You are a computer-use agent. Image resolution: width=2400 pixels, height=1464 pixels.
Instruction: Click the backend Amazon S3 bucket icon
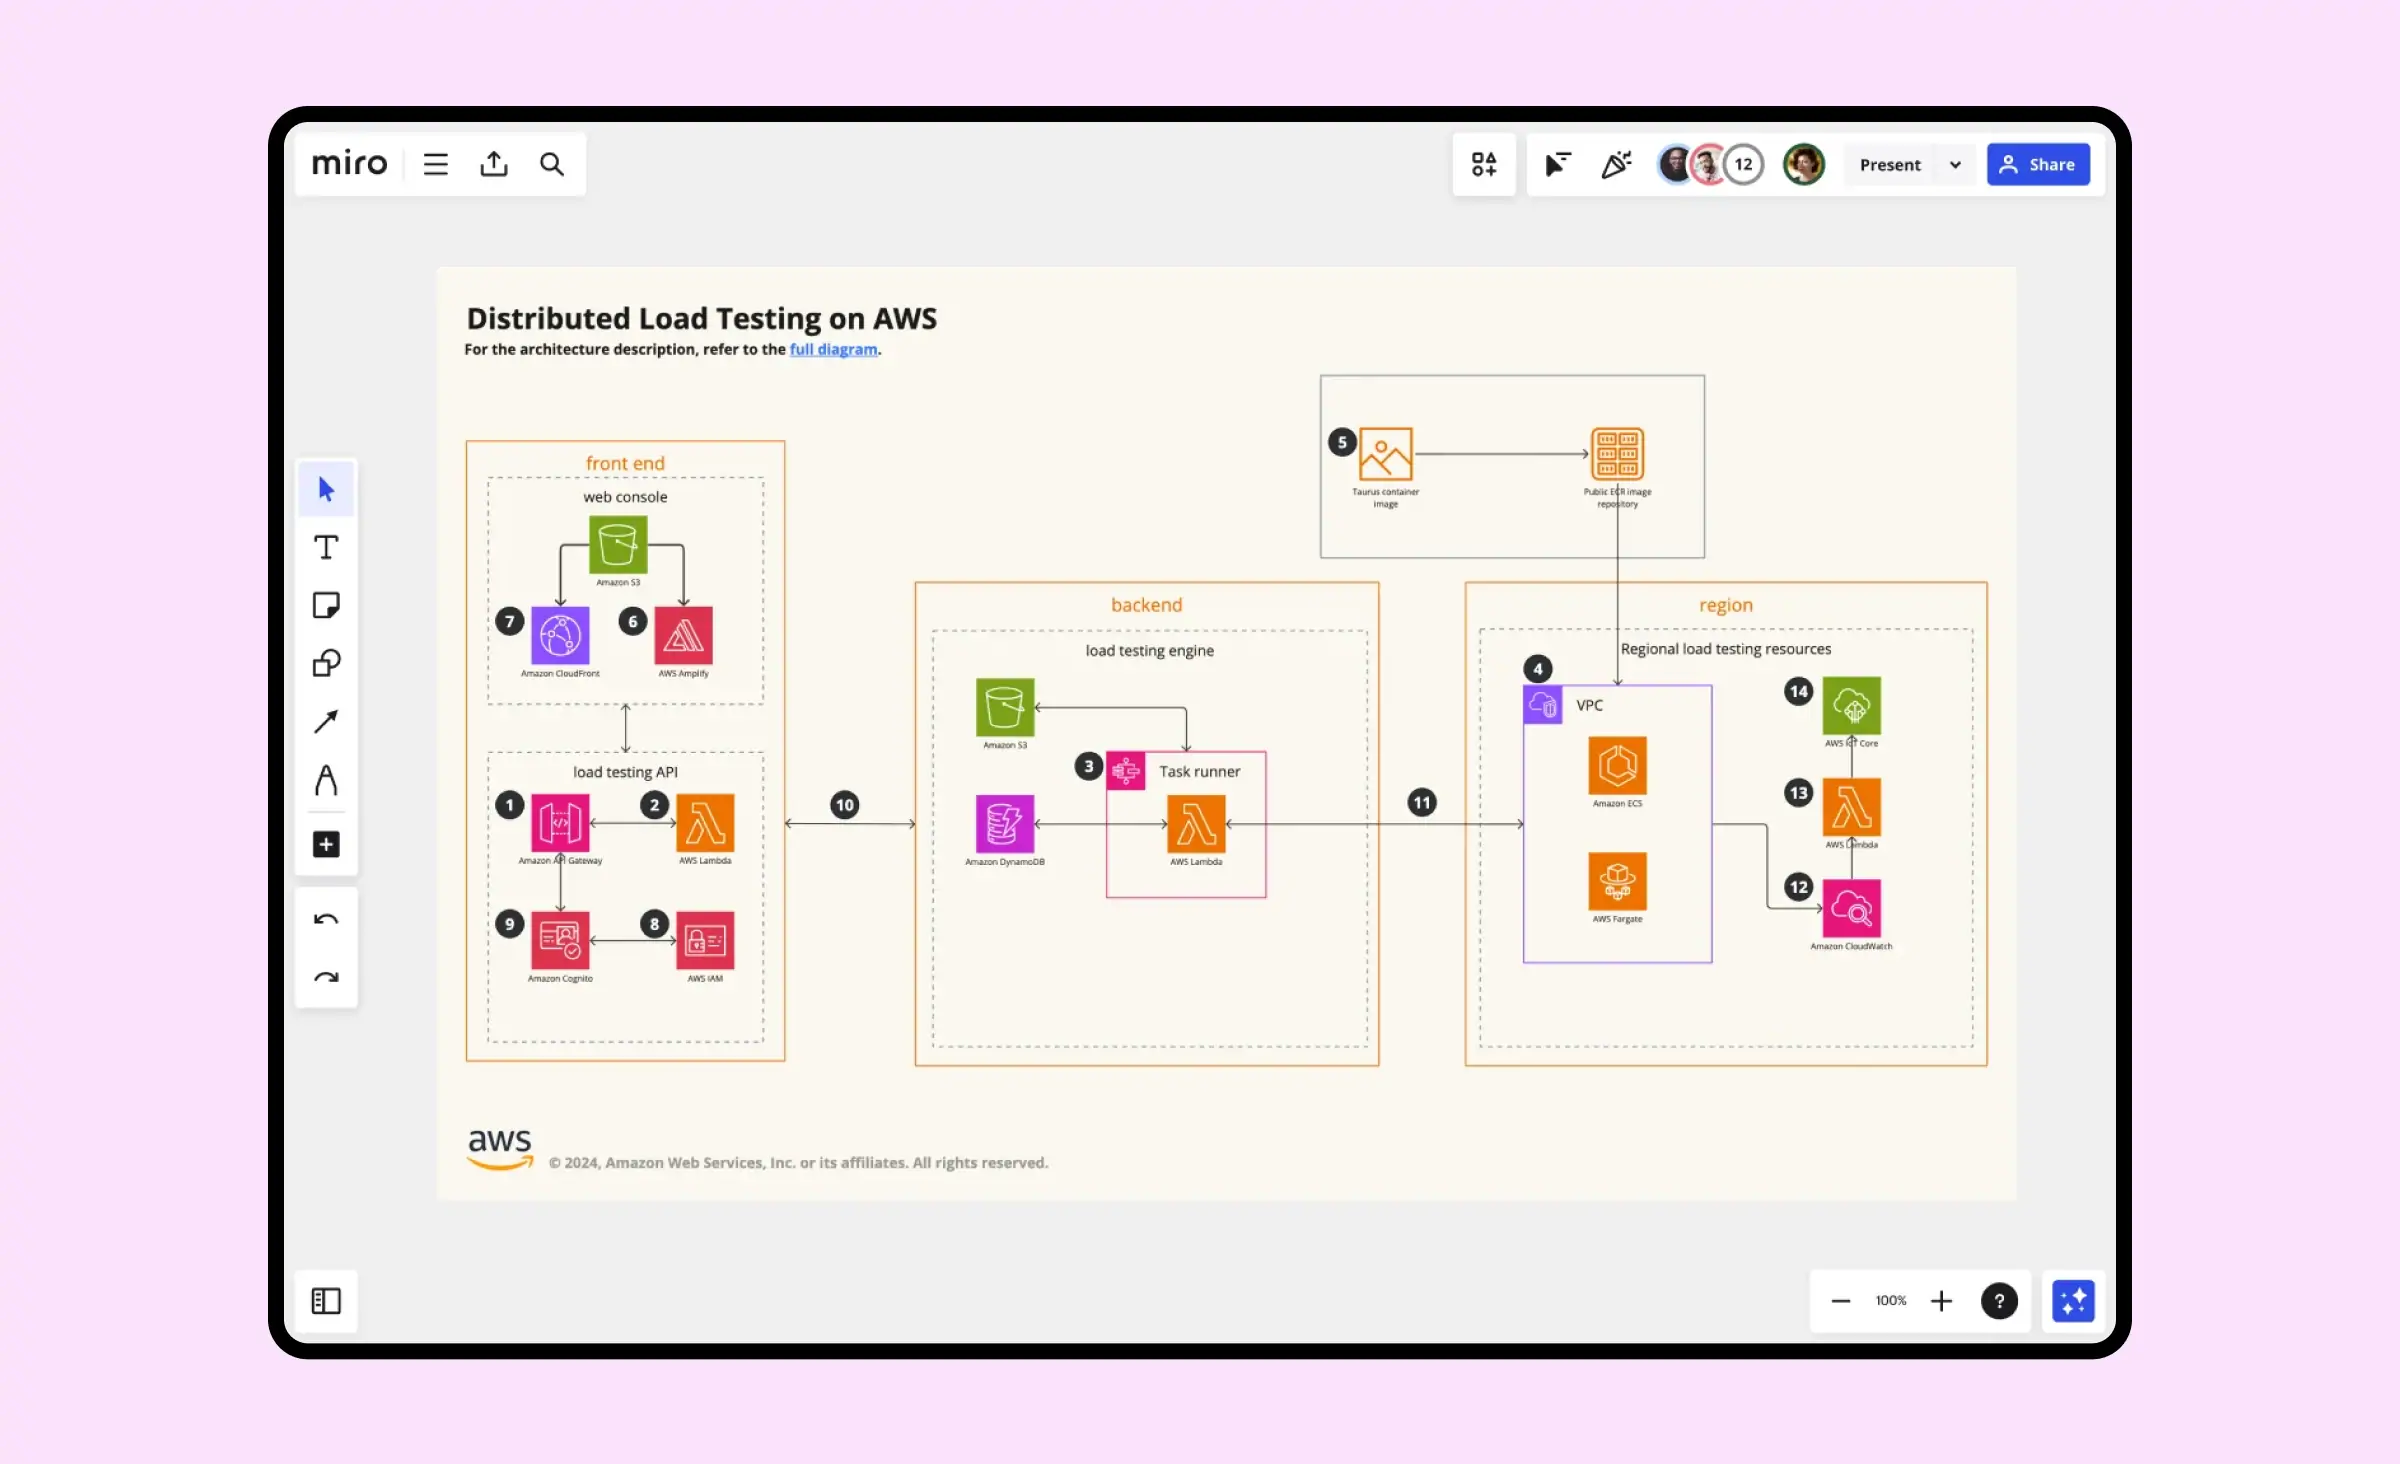[x=1005, y=707]
